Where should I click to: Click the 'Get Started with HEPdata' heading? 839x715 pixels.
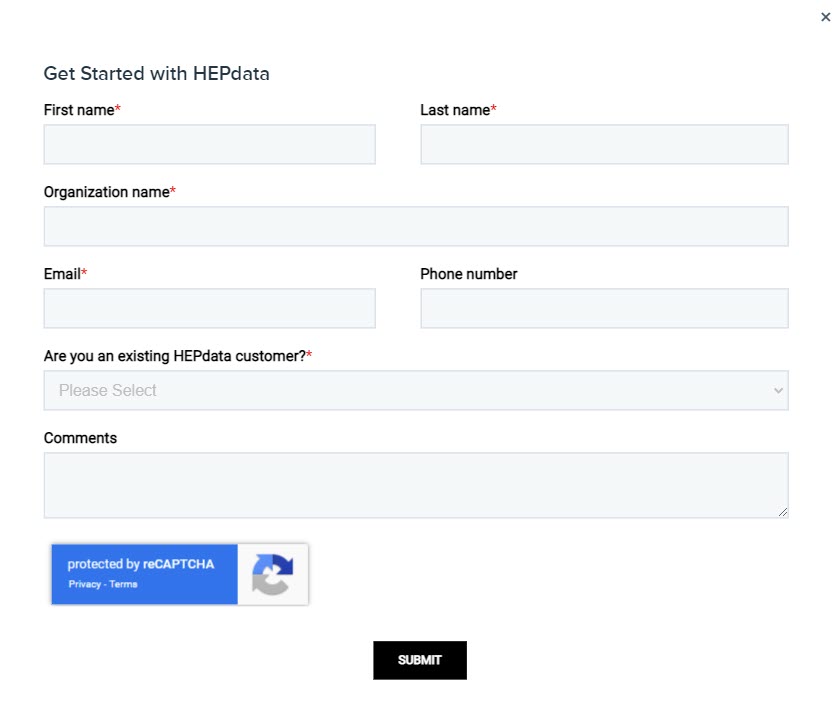pyautogui.click(x=156, y=73)
